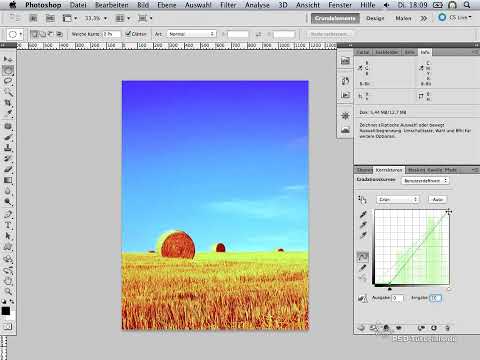This screenshot has width=480, height=360.
Task: Select the Elliptical Marquee tool in the toolbox
Action: (8, 70)
